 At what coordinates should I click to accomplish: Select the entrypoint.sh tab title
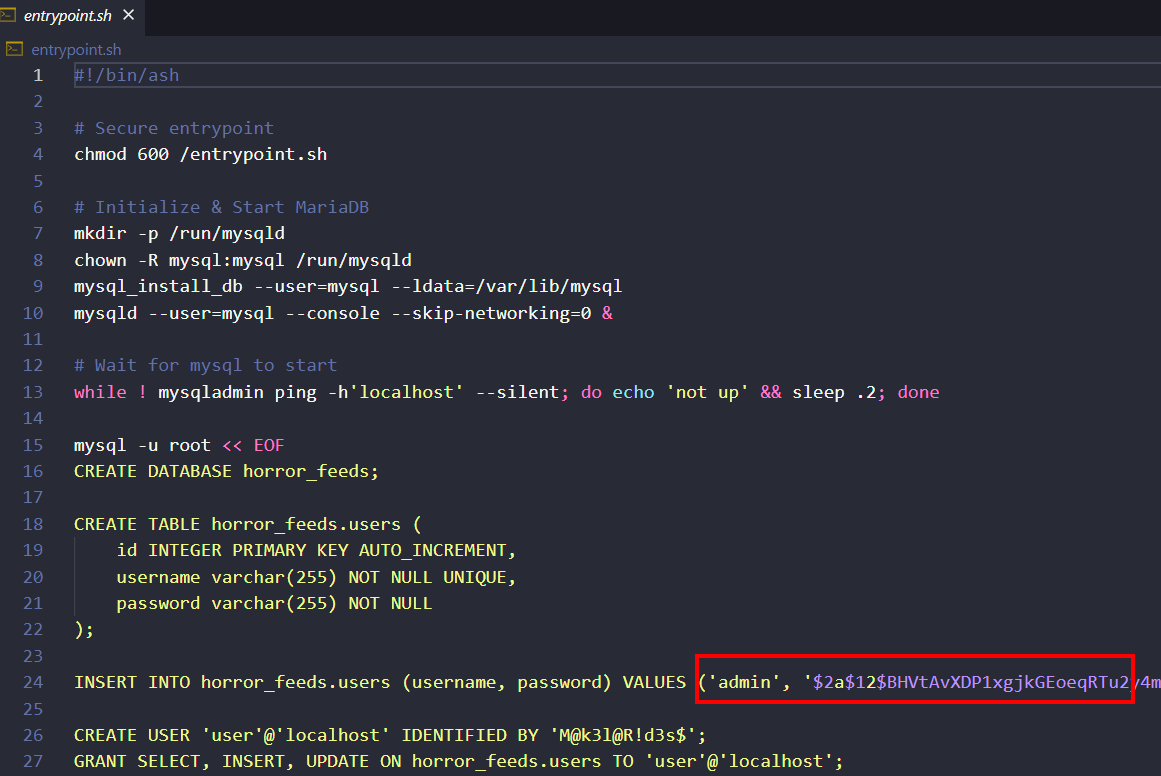[x=69, y=17]
